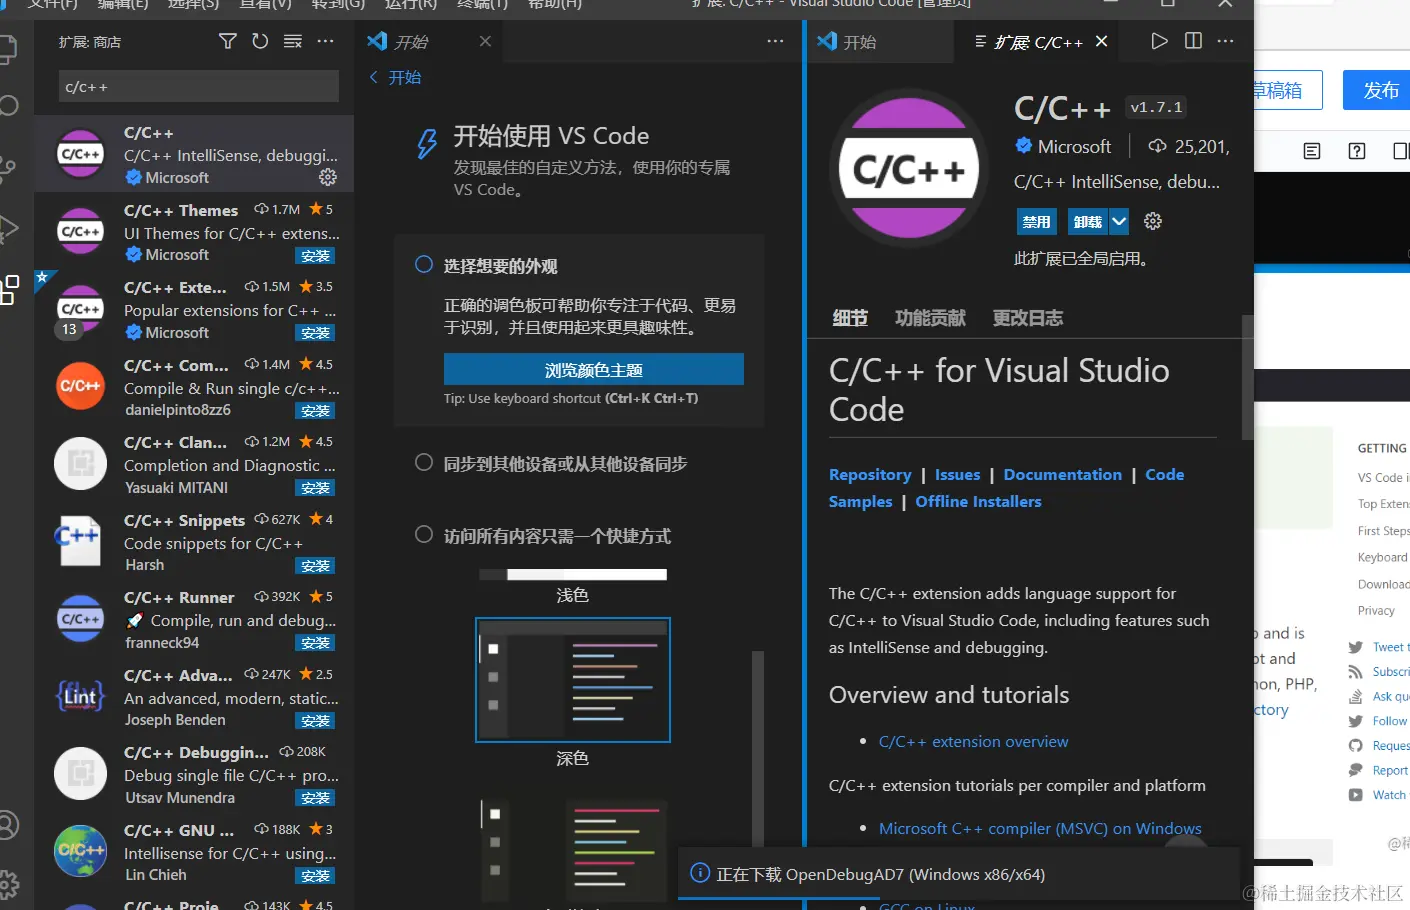Select the 选择想要的外观 step radio
The width and height of the screenshot is (1410, 910).
[x=424, y=265]
